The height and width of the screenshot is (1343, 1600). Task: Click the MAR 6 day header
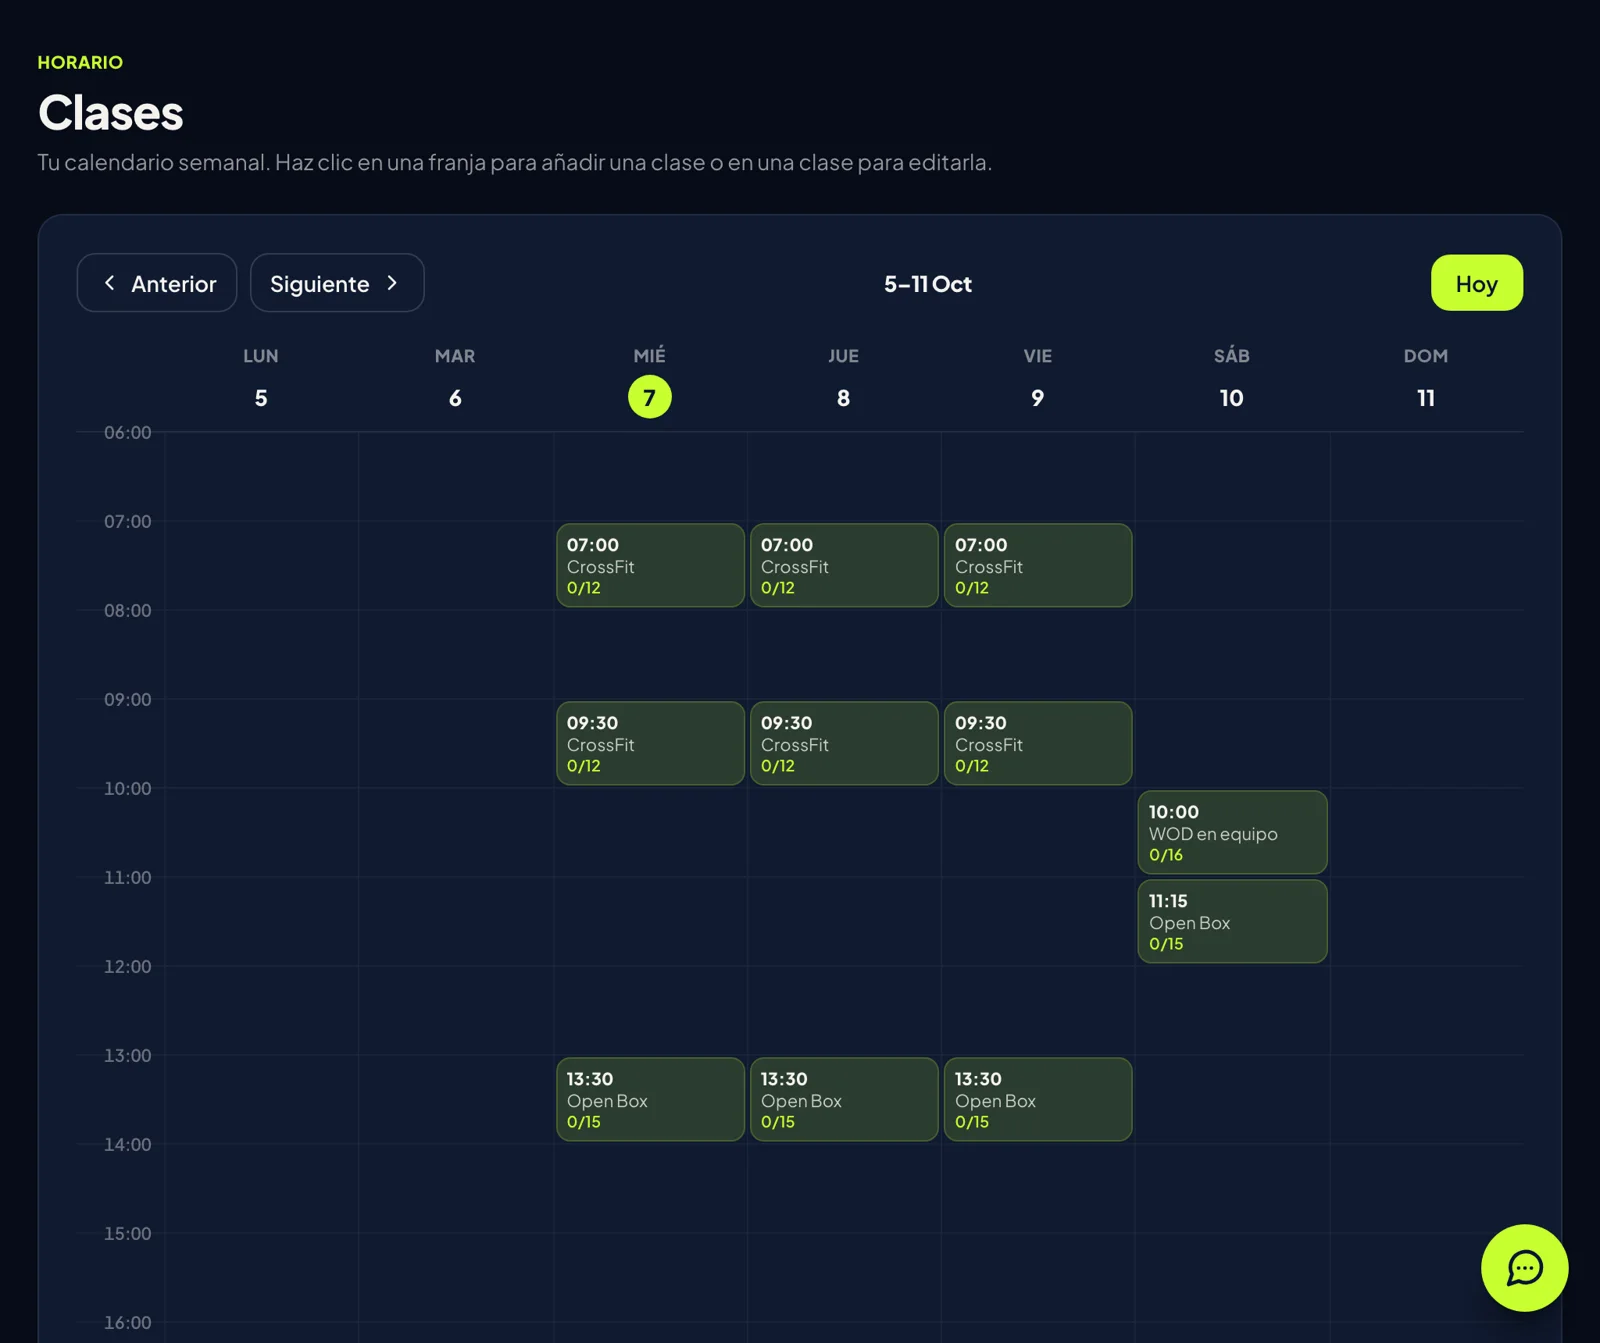pos(455,378)
